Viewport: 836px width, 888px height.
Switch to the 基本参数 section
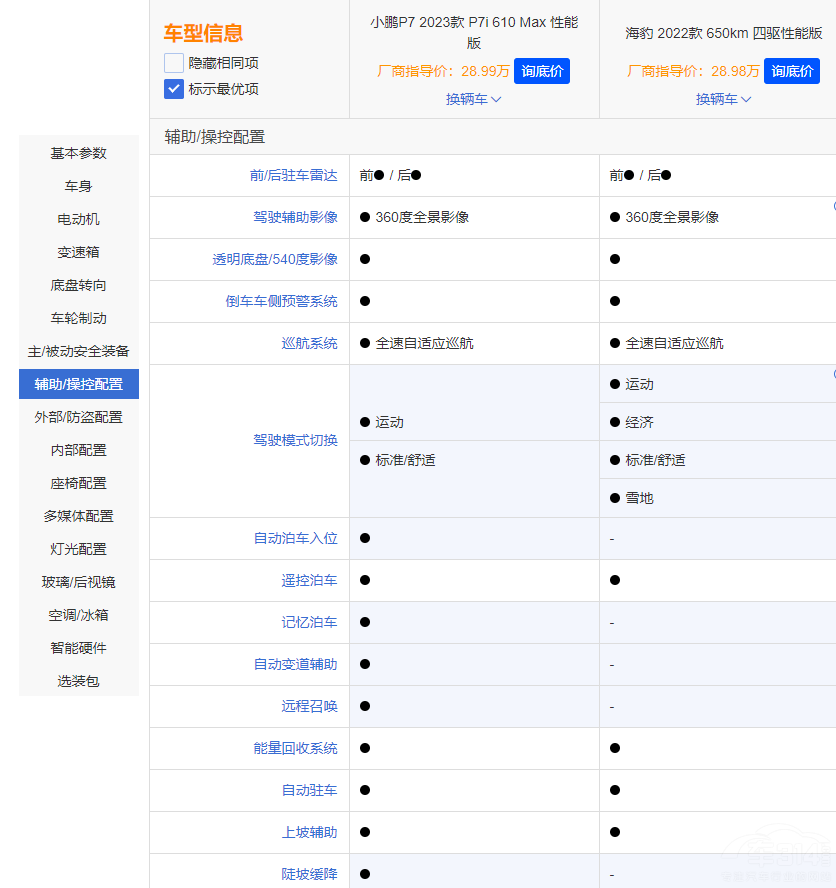tap(78, 153)
